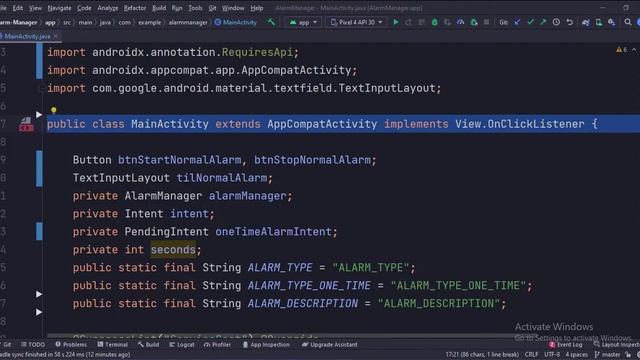Click the highlighted seconds variable in code
The image size is (640, 360).
pyautogui.click(x=173, y=249)
